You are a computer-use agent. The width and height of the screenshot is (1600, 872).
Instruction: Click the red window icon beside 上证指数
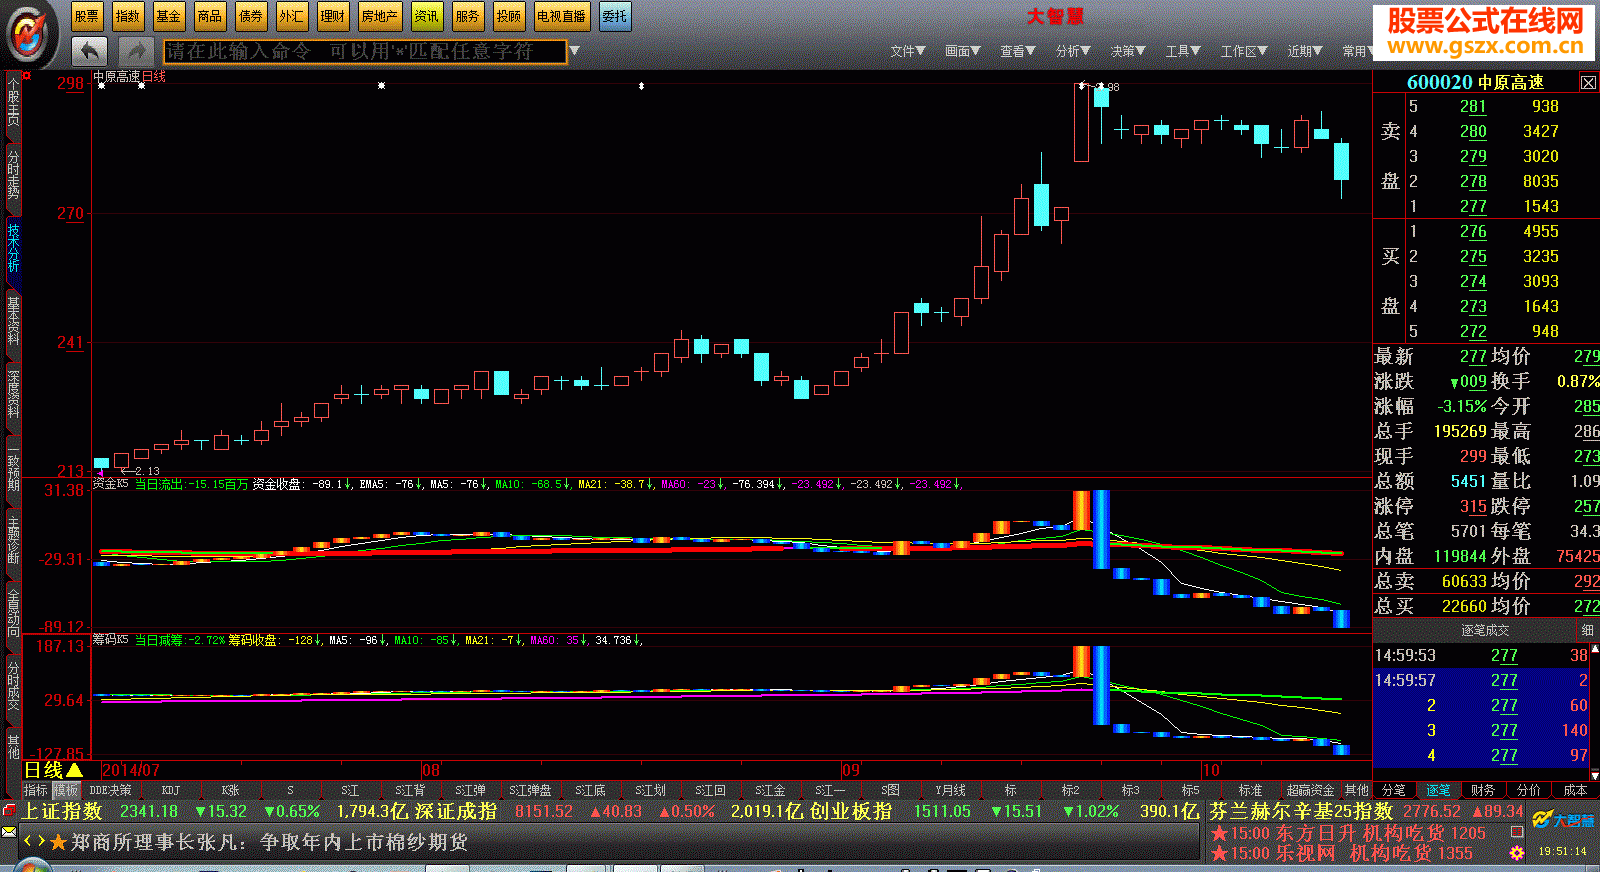pyautogui.click(x=9, y=811)
